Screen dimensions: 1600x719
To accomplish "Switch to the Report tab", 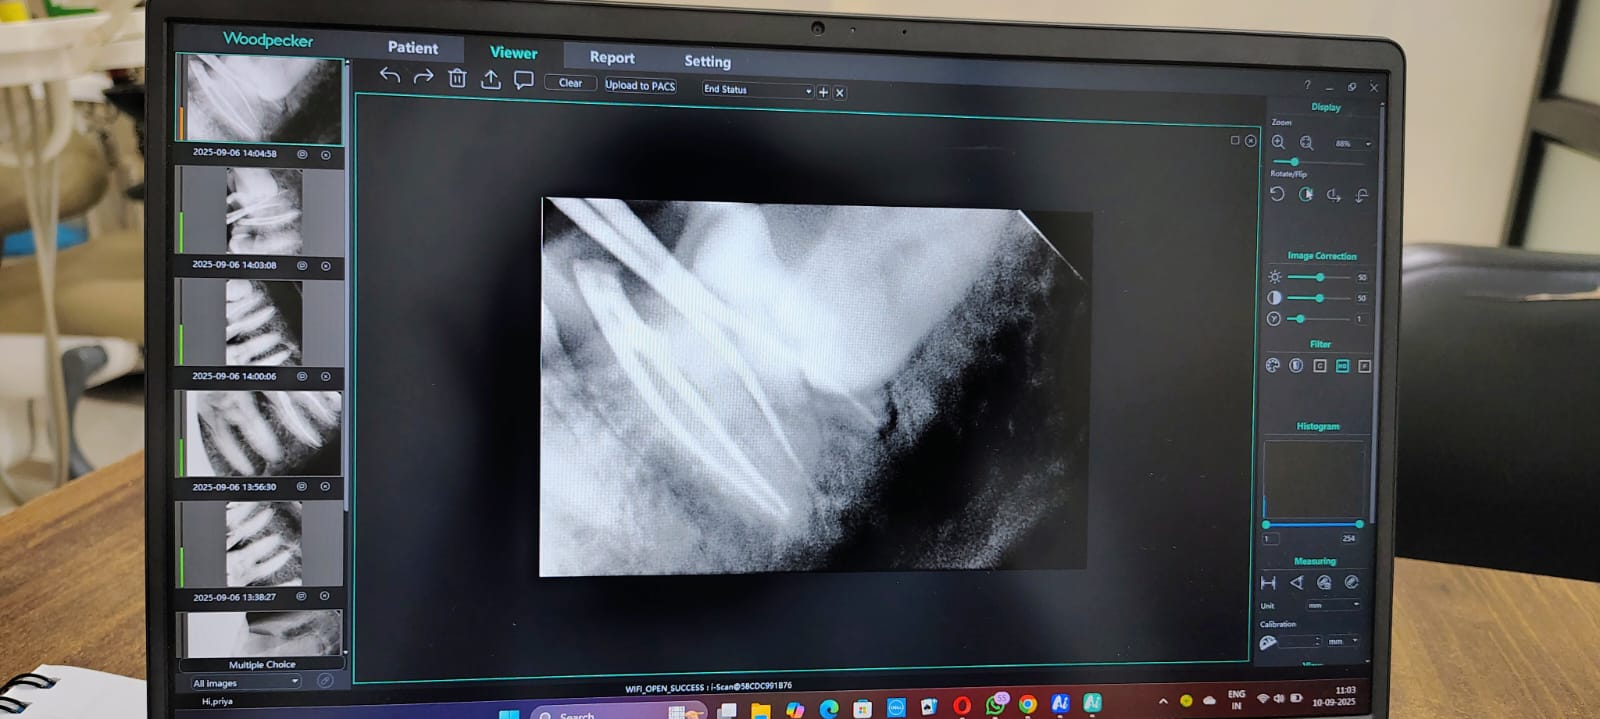I will 612,57.
